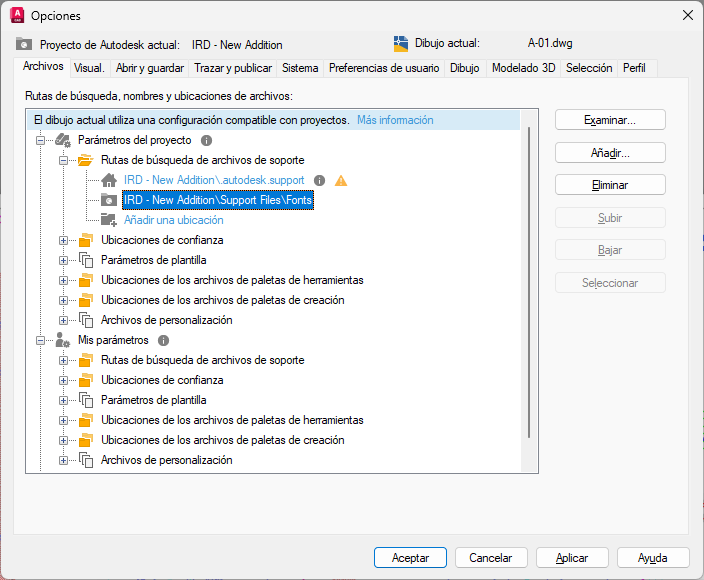
Task: Click folder icon of project paletas de creación
Action: pos(86,300)
